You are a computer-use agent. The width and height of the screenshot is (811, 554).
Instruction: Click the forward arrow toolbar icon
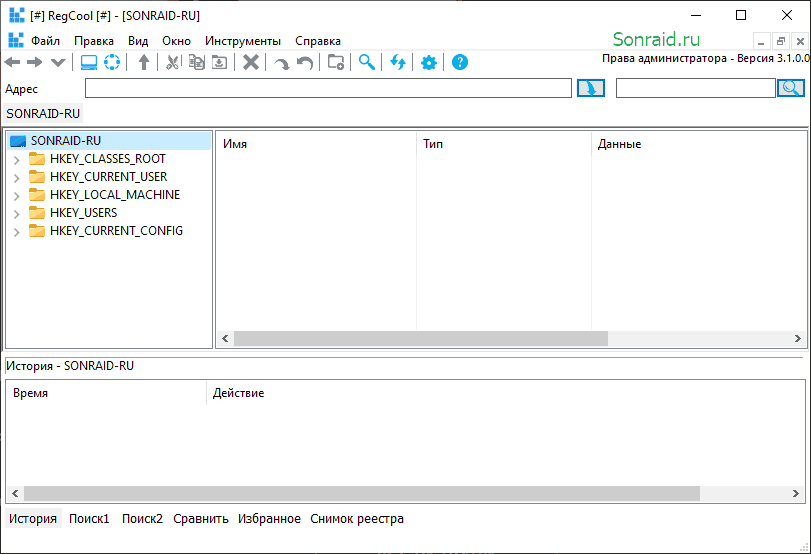pos(35,63)
